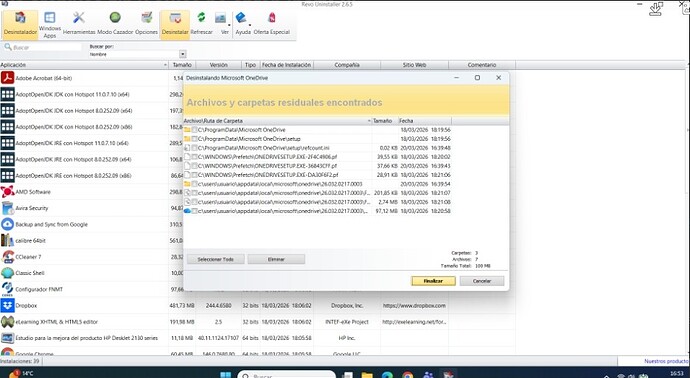
Task: Click the 14°C weather widget on taskbar
Action: pos(21,374)
